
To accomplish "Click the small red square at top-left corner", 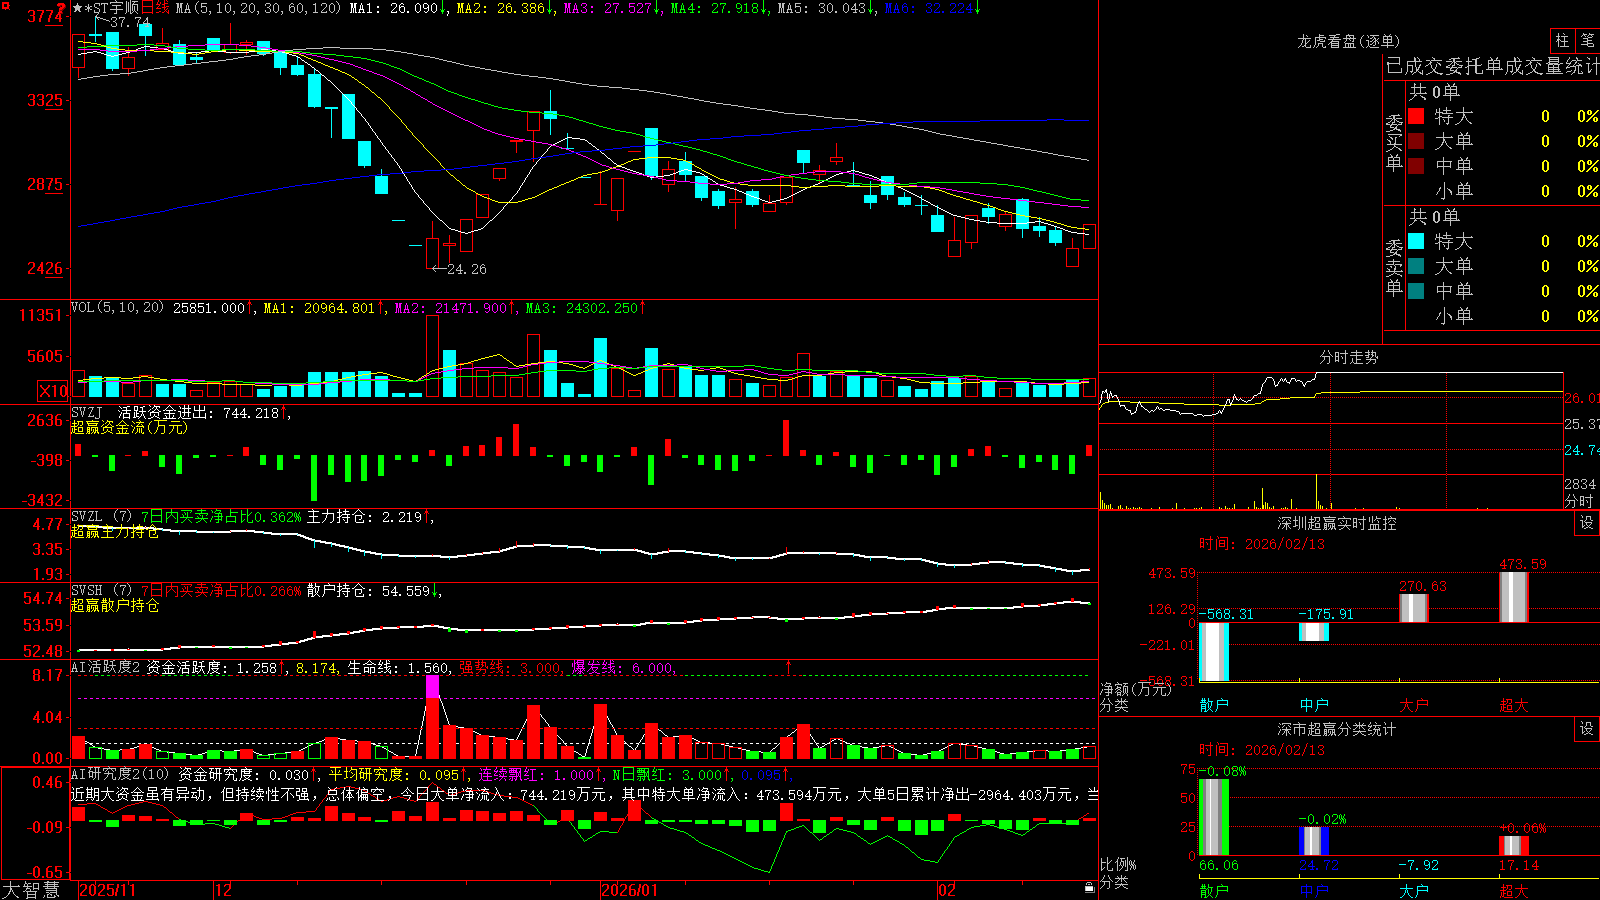I will pyautogui.click(x=3, y=4).
